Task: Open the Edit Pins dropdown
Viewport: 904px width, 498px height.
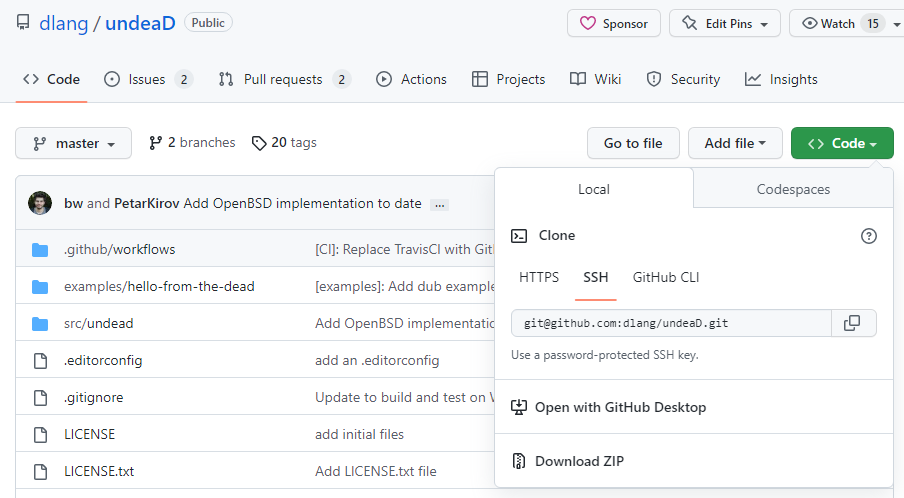Action: pyautogui.click(x=725, y=23)
